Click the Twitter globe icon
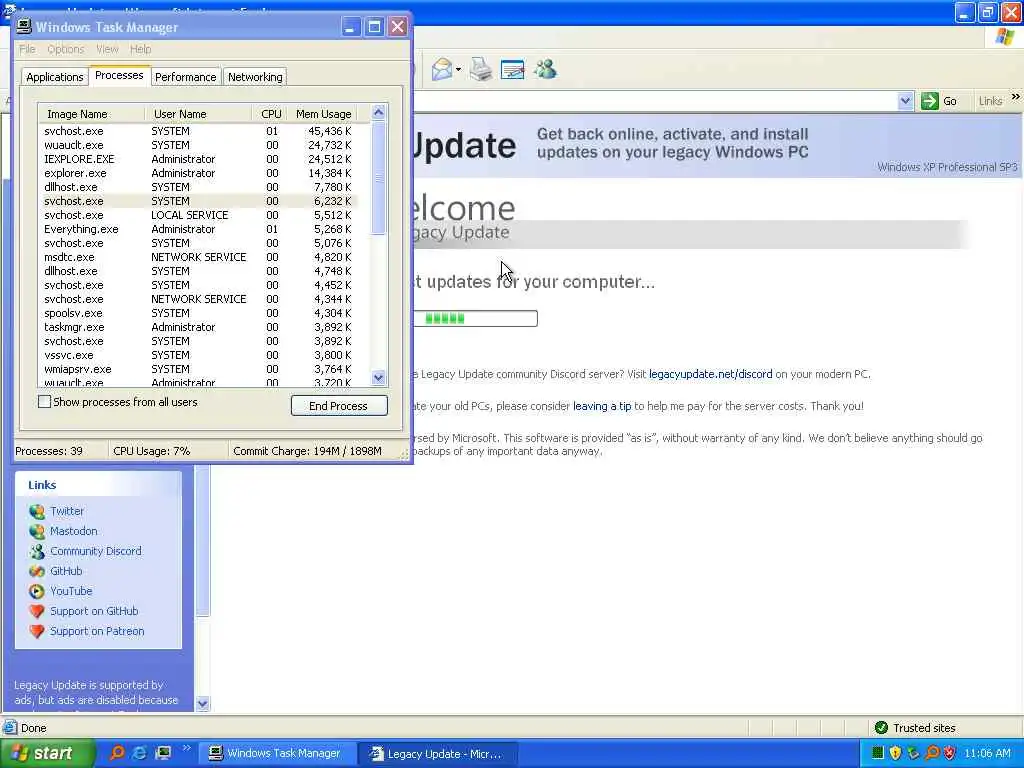This screenshot has height=768, width=1024. [x=37, y=511]
